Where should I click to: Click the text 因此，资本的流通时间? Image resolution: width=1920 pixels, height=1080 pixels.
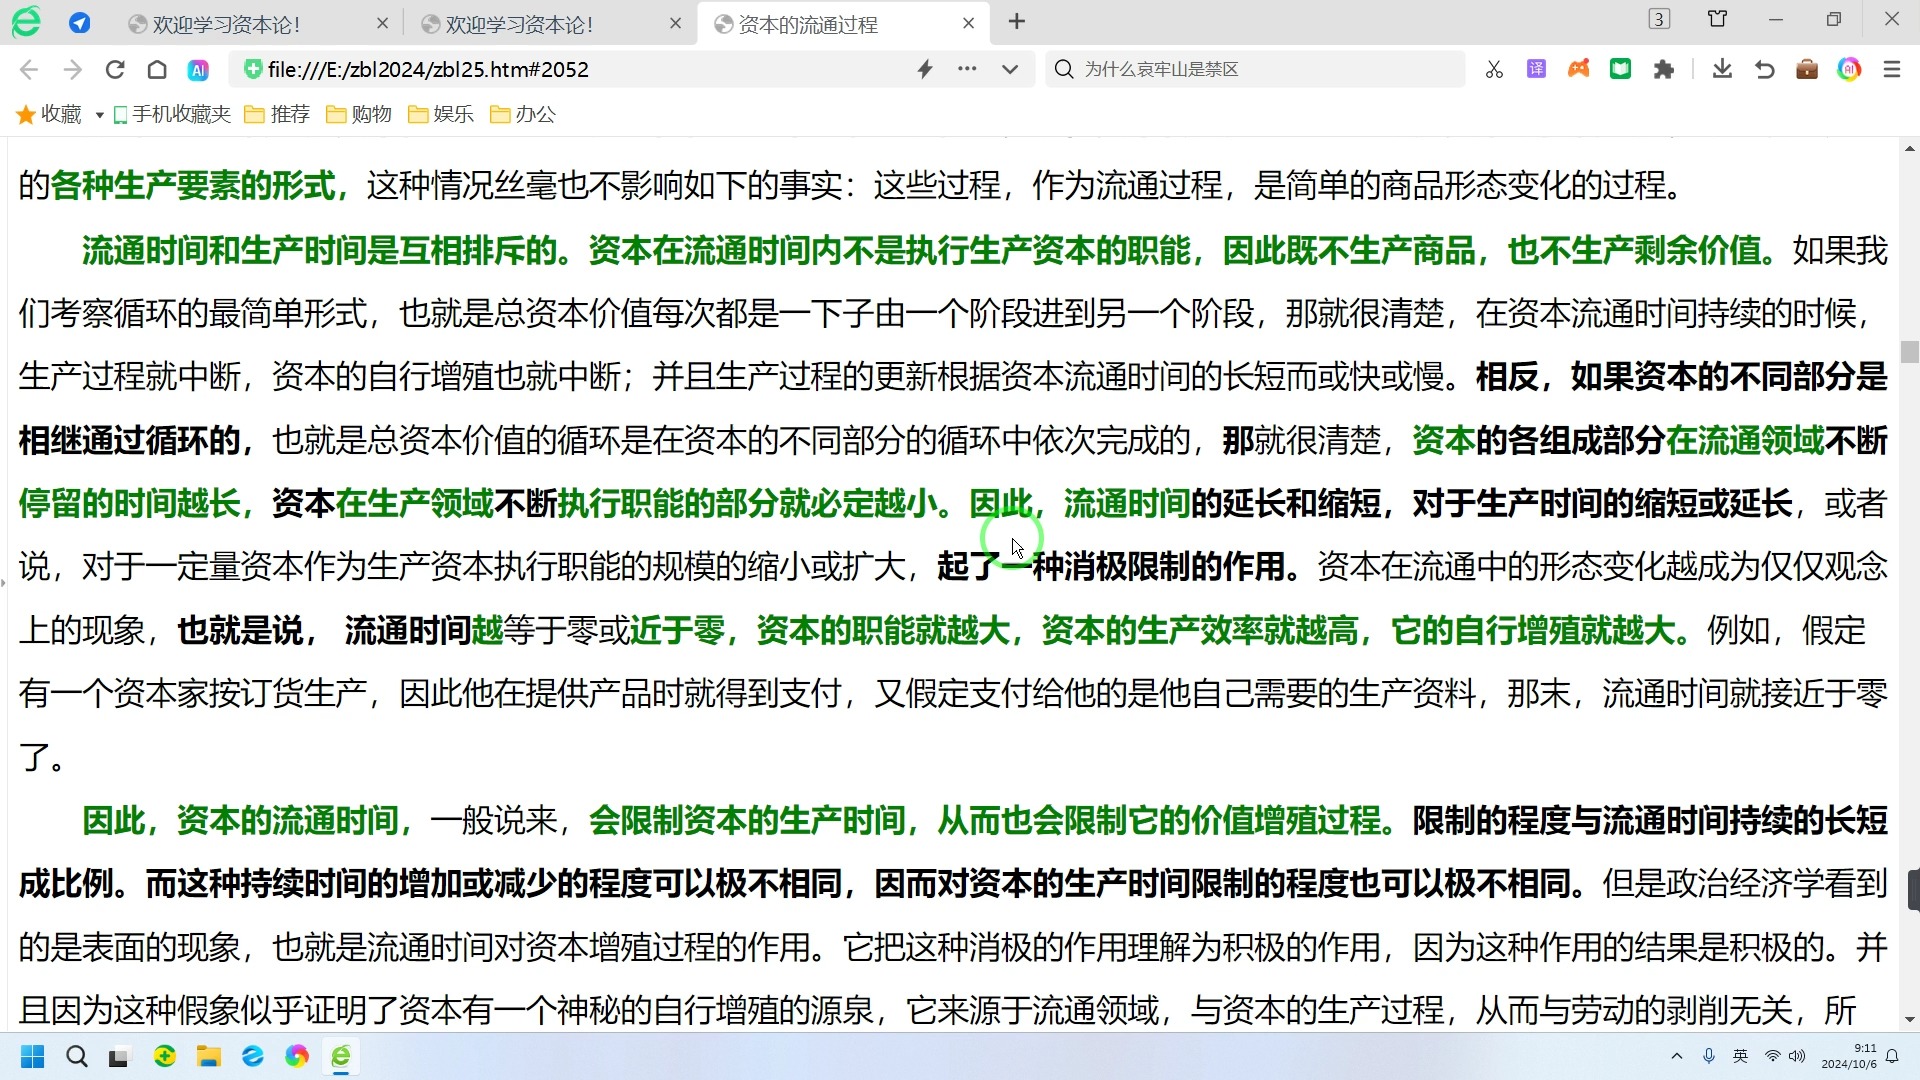[x=240, y=821]
